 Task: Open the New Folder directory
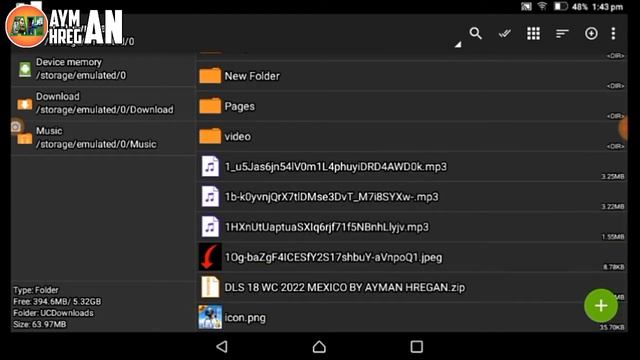[x=412, y=76]
